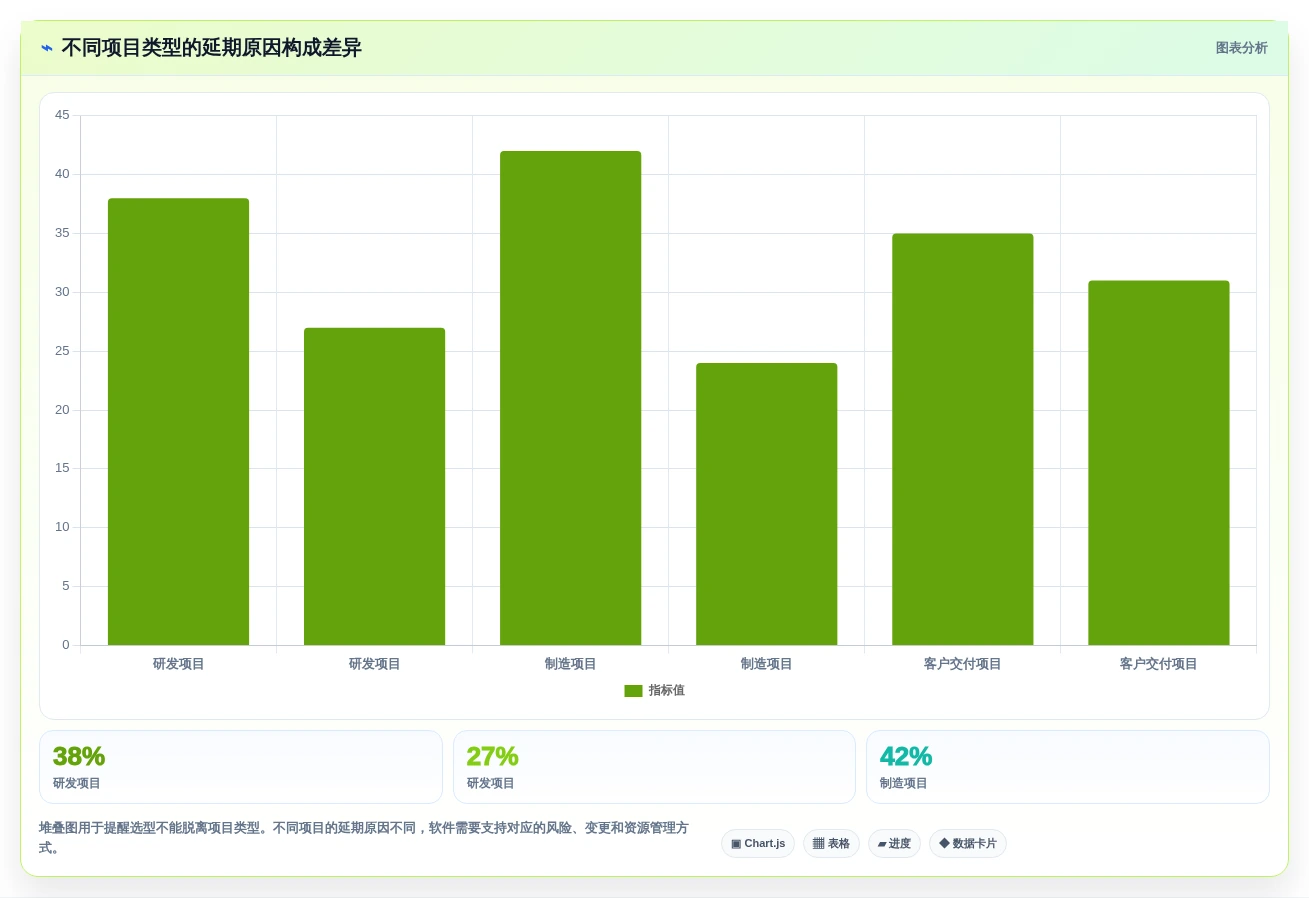Click the y-axis label 15
Viewport: 1309px width, 898px height.
coord(62,468)
